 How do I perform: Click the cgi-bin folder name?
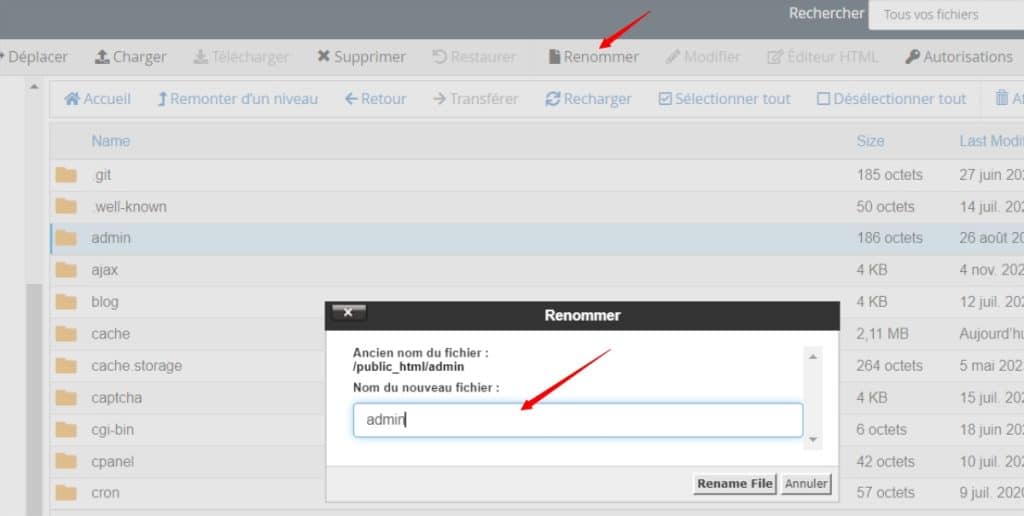click(x=112, y=430)
